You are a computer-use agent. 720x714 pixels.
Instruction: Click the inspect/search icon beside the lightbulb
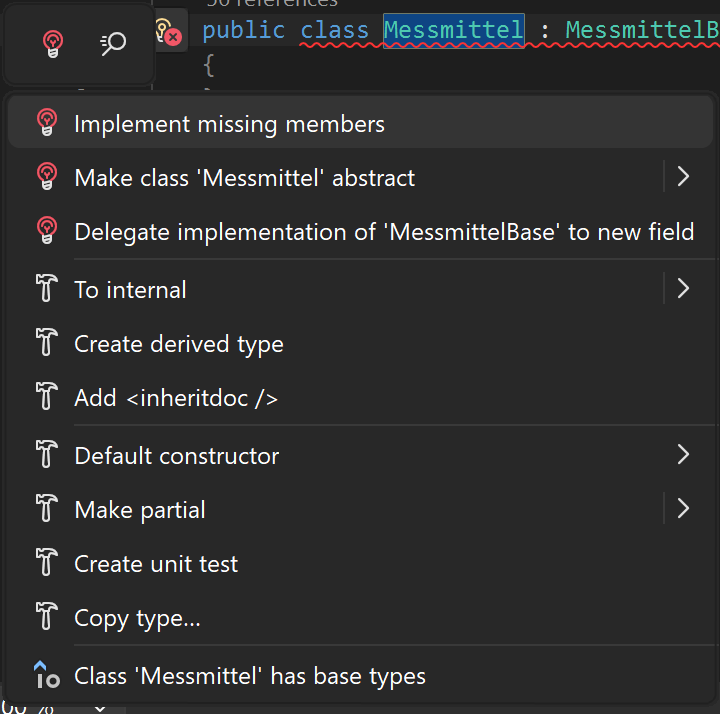point(113,44)
